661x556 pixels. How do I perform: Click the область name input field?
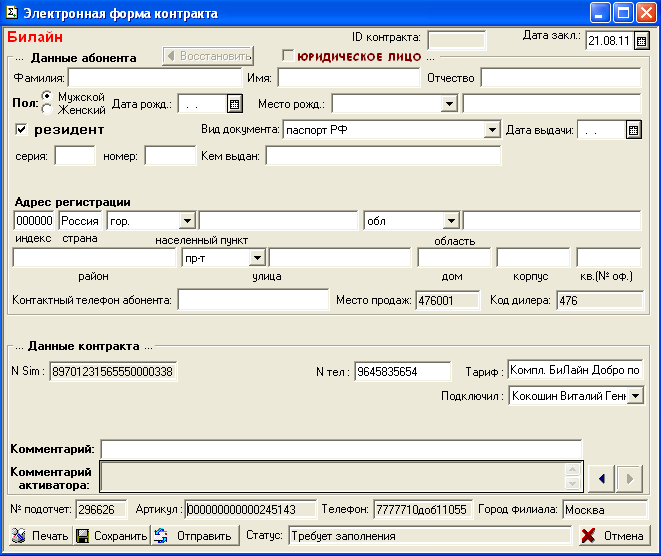point(552,220)
